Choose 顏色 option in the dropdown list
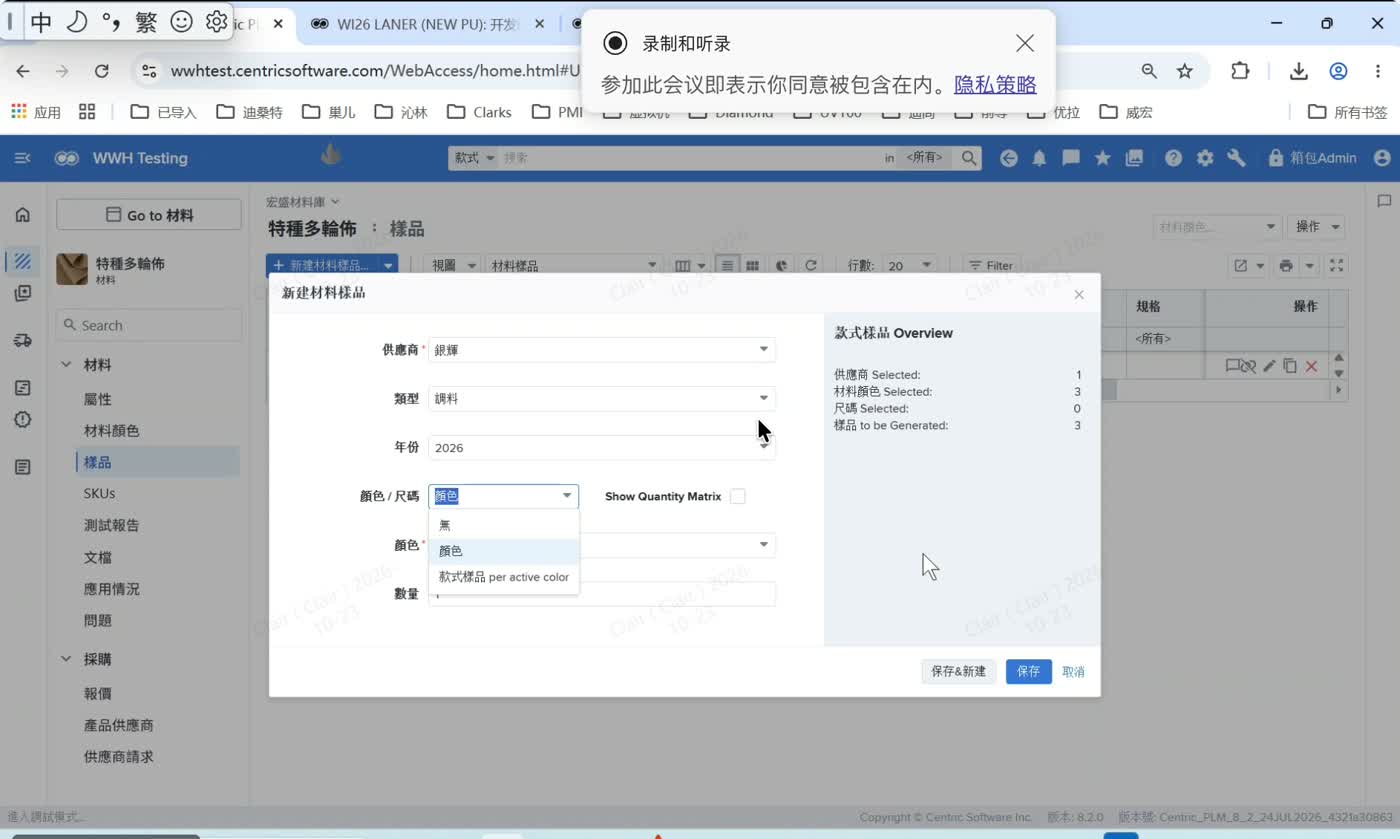The width and height of the screenshot is (1400, 839). point(504,551)
